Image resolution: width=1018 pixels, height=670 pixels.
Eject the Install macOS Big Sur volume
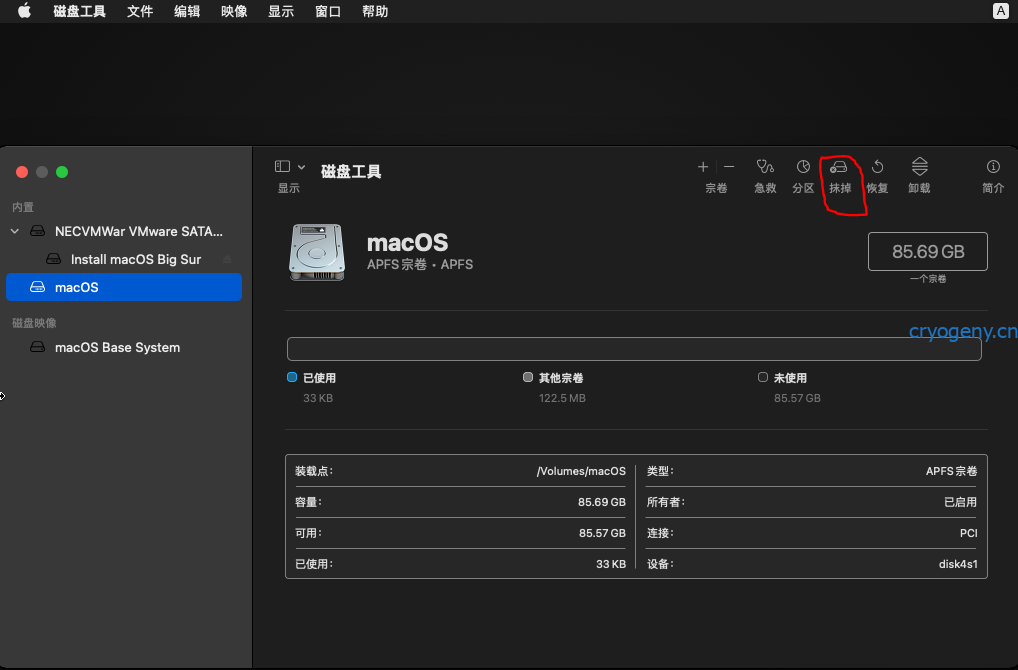(x=227, y=259)
